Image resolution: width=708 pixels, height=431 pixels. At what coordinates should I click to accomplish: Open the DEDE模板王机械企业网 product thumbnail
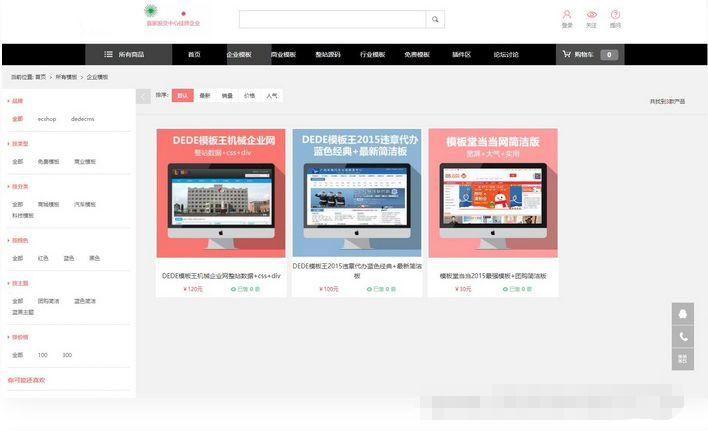pyautogui.click(x=221, y=193)
